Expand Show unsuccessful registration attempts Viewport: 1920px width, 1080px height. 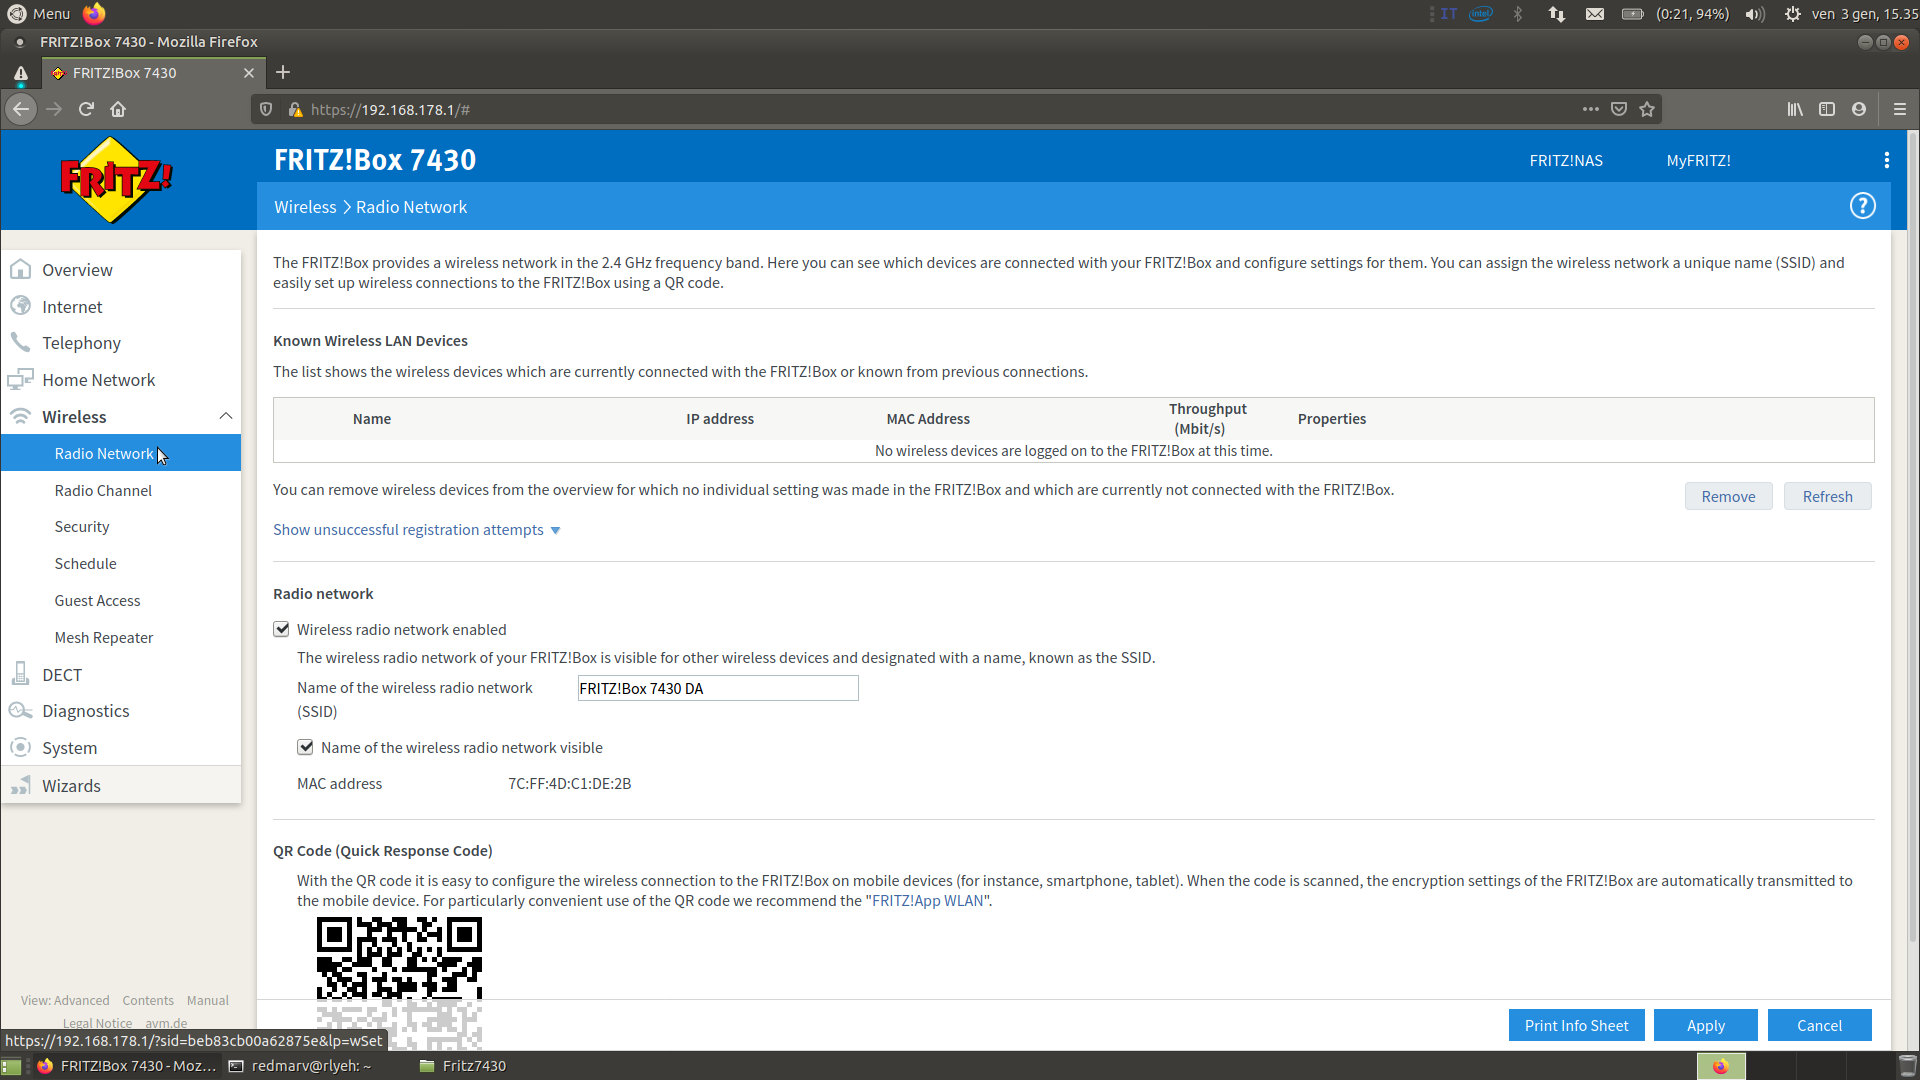[x=417, y=530]
